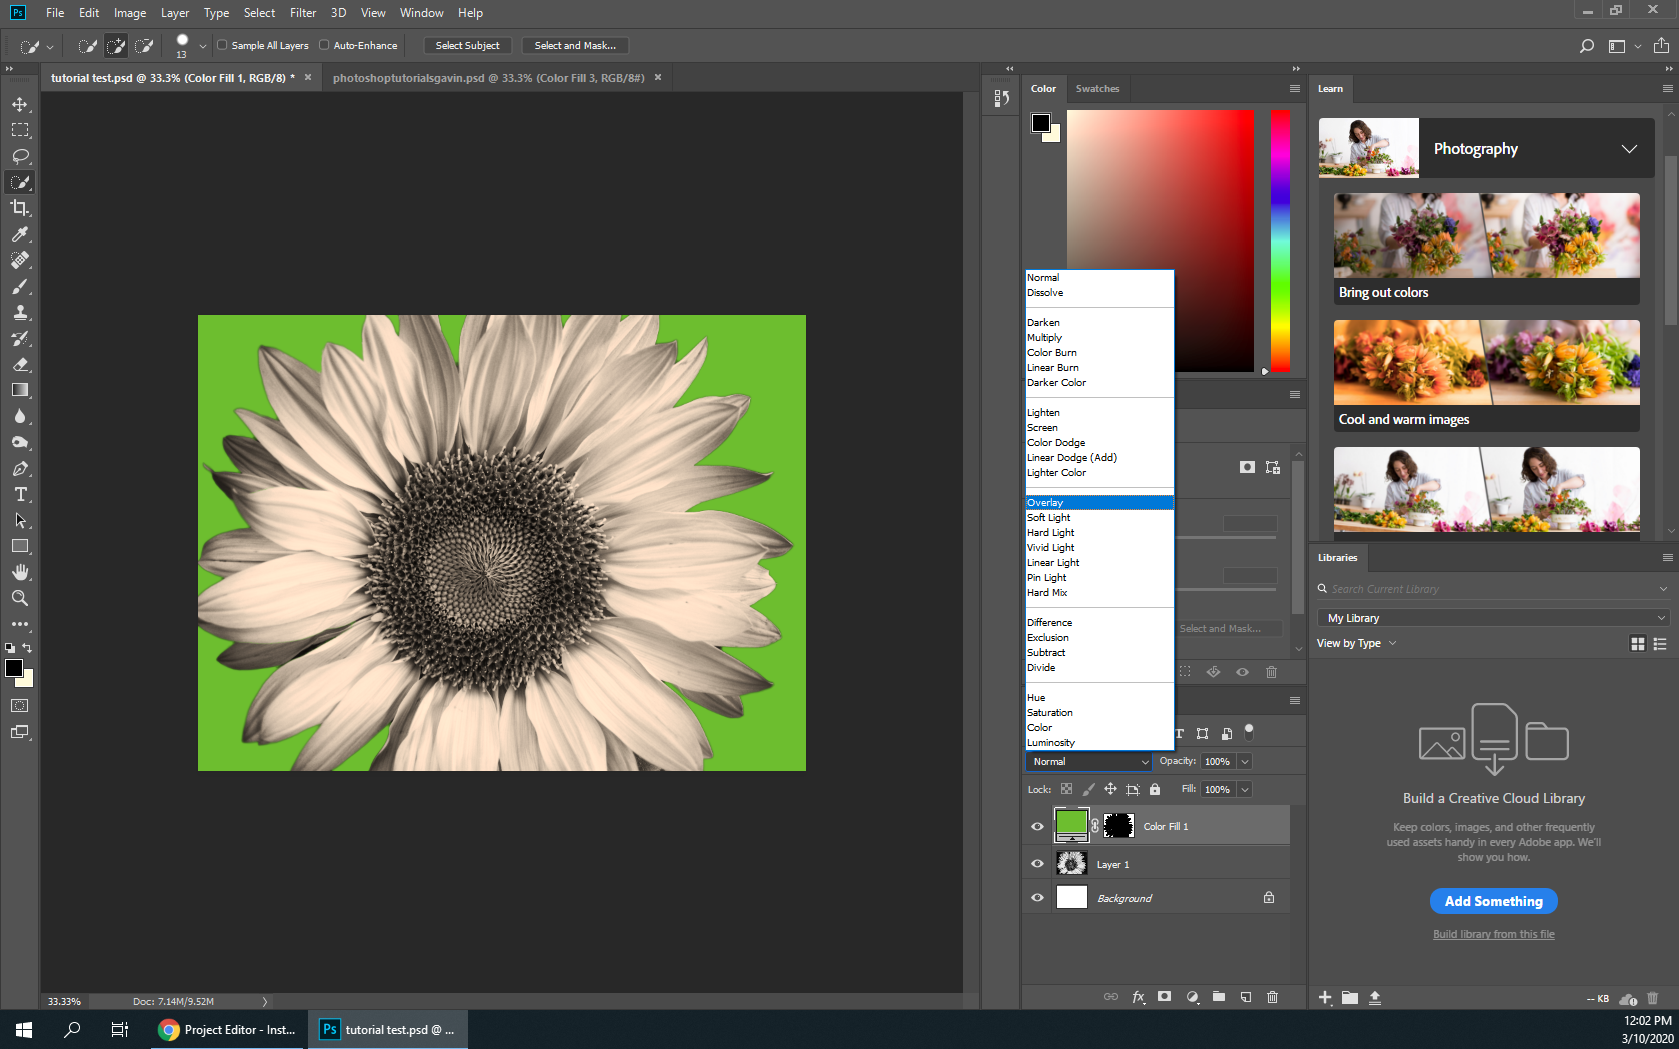Viewport: 1679px width, 1049px height.
Task: Select the Zoom tool
Action: (20, 598)
